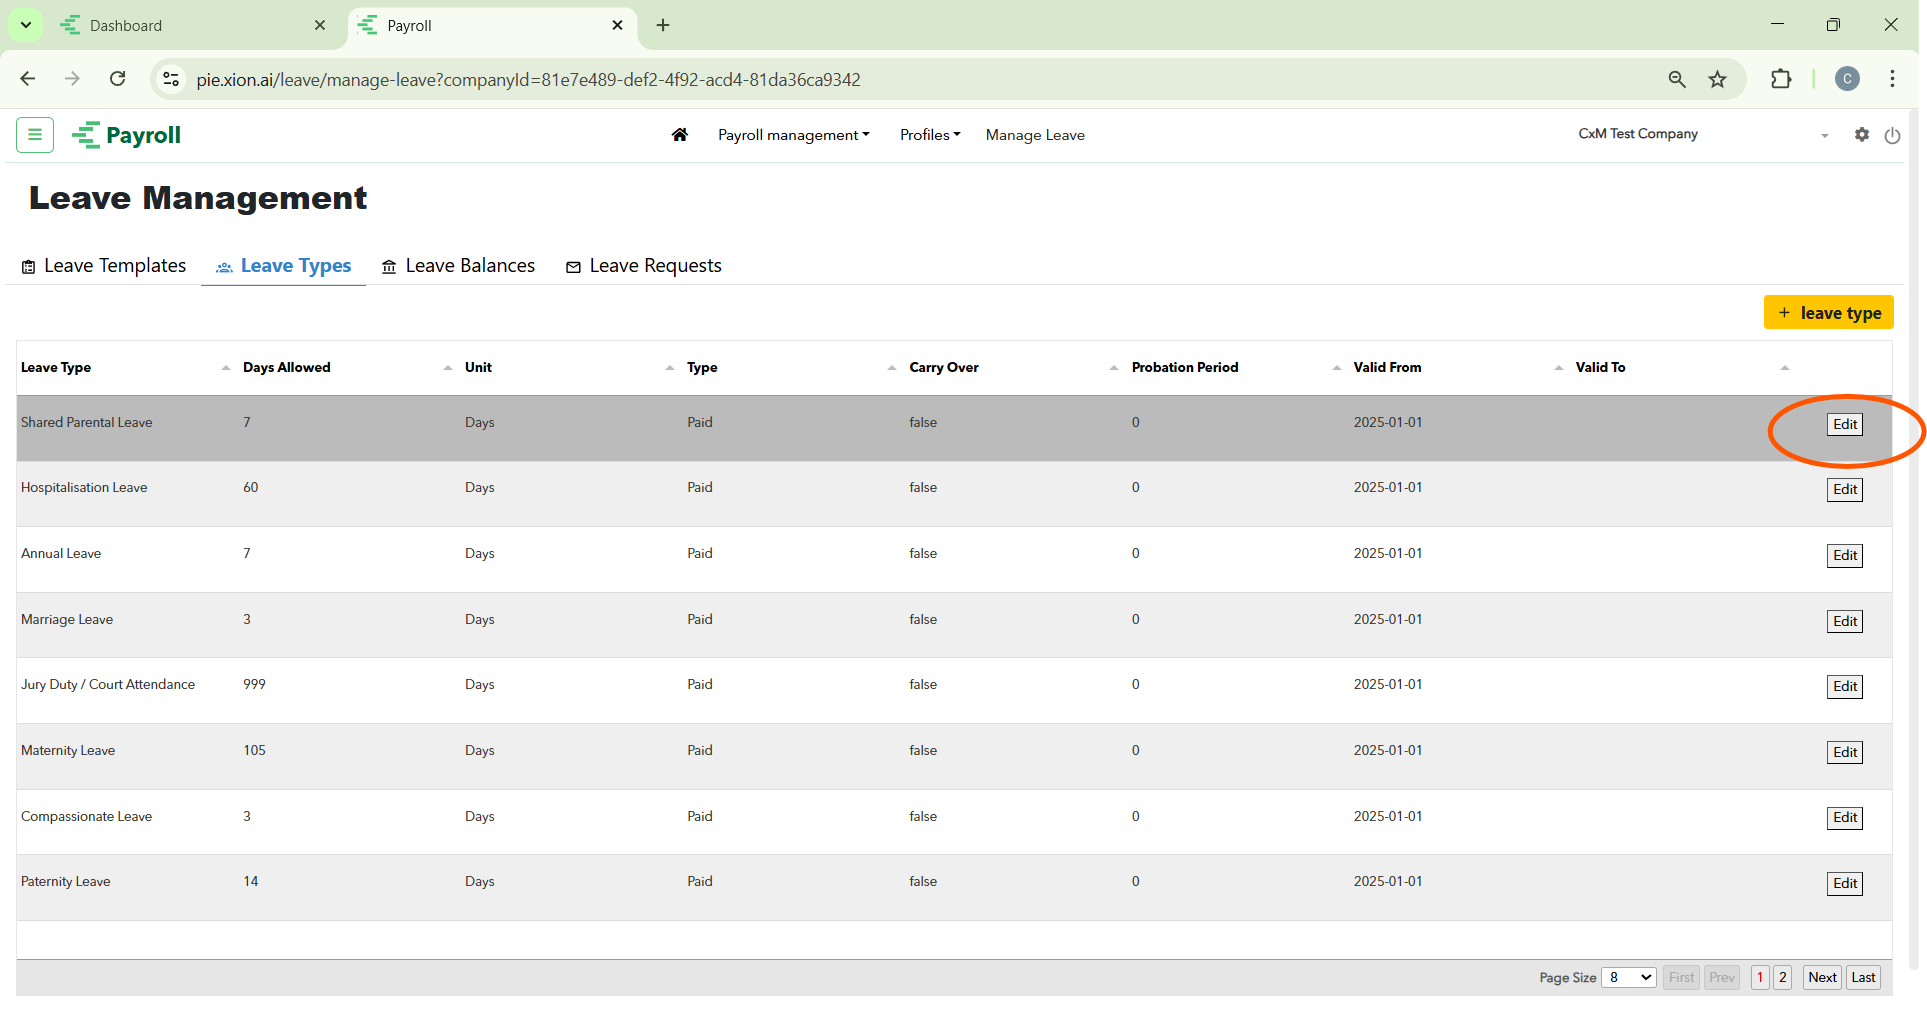Sort by Carry Over column arrow
The height and width of the screenshot is (1015, 1927).
1113,368
